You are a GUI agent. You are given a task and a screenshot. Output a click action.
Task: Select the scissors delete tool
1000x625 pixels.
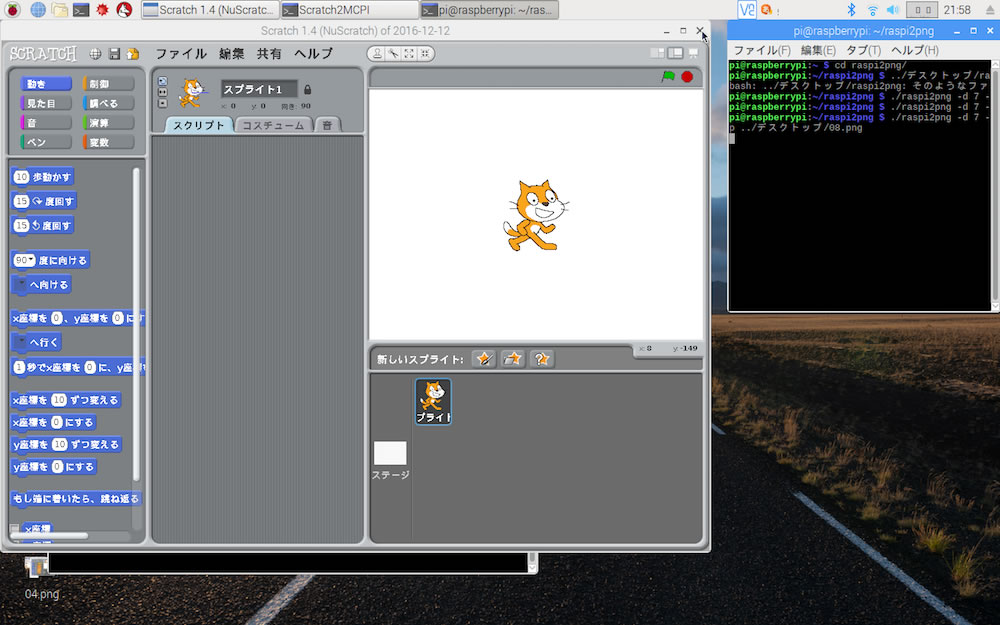click(393, 54)
